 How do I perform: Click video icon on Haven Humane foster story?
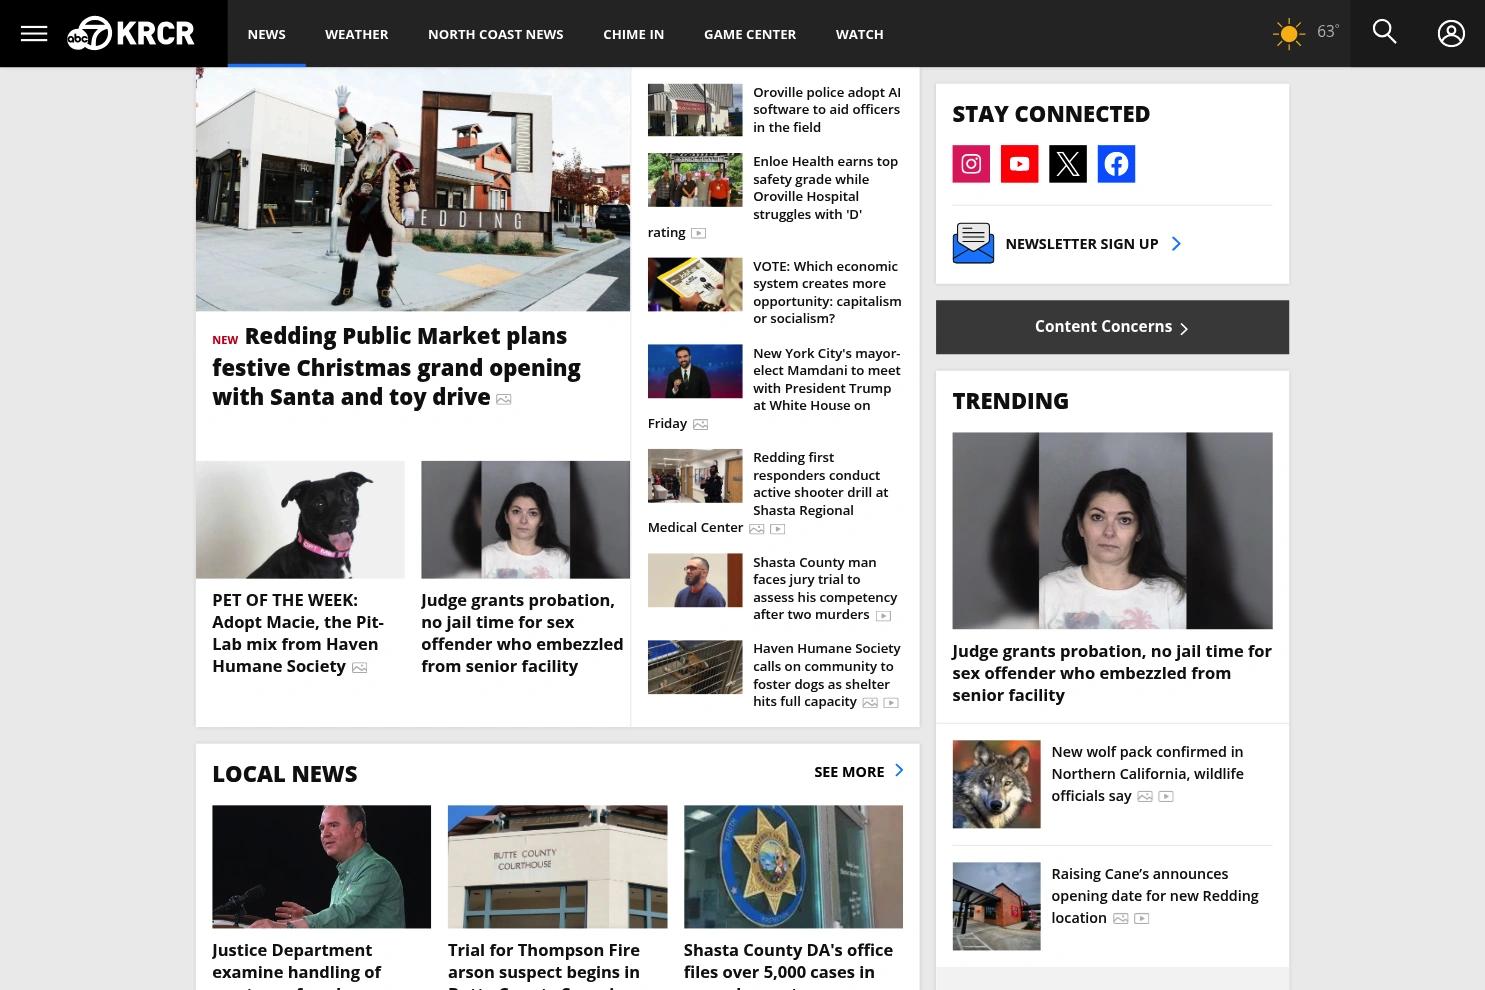pos(891,703)
